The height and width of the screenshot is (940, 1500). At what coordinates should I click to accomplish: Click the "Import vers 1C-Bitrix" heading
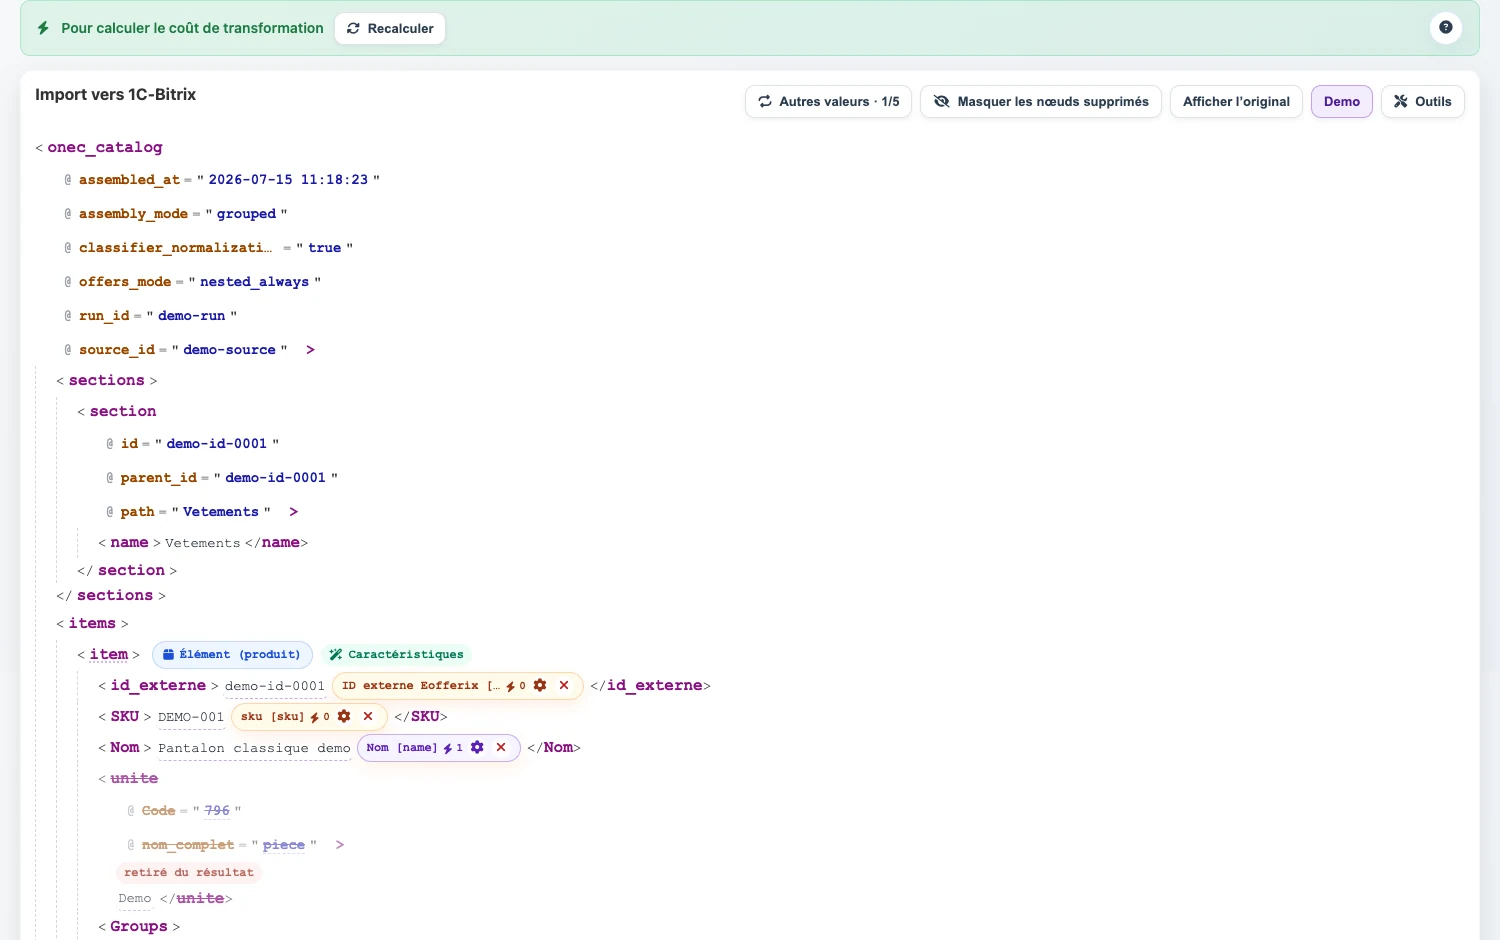(115, 94)
